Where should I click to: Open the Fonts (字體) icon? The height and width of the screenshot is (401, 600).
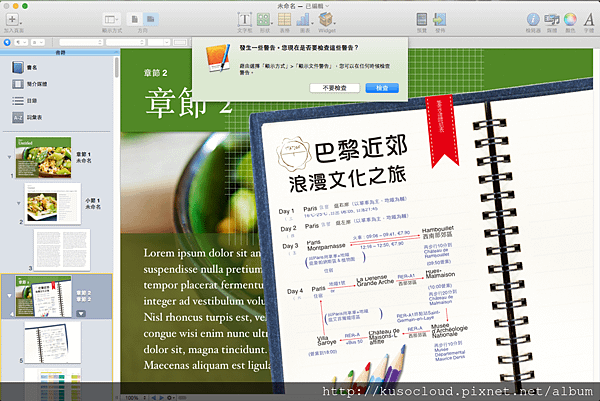(x=589, y=19)
